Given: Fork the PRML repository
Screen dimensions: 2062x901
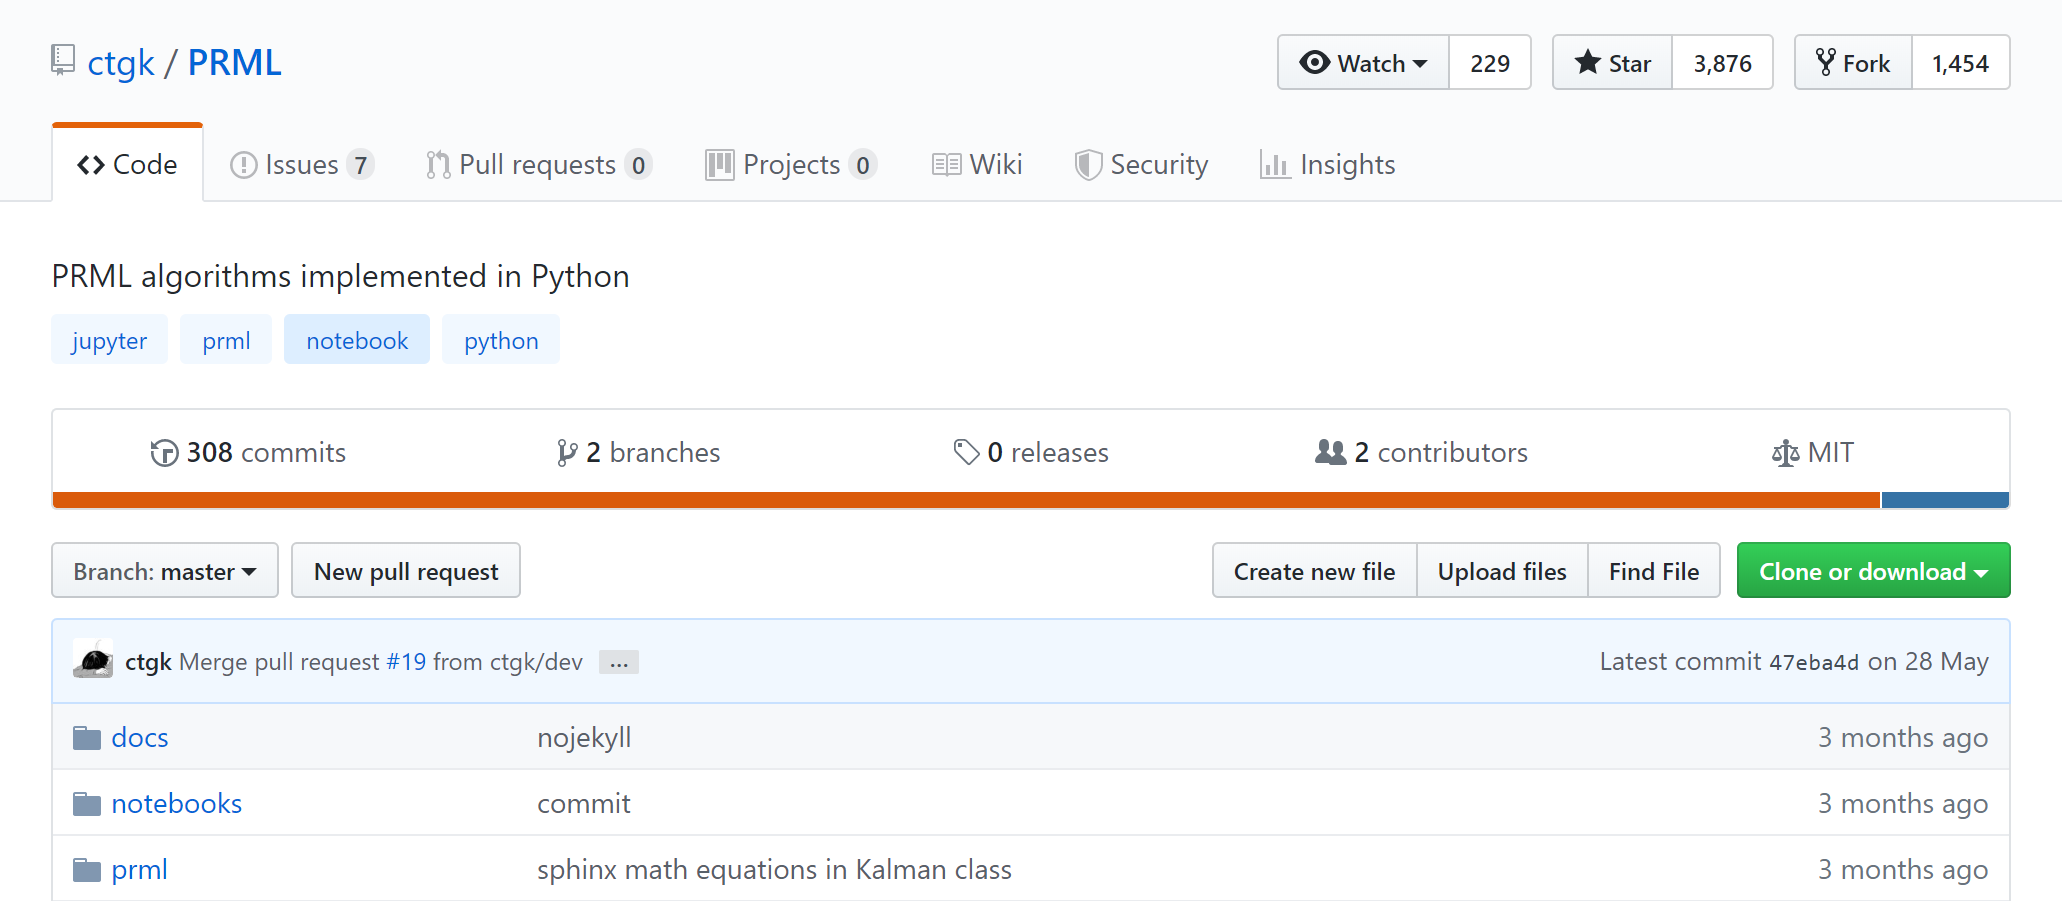Looking at the screenshot, I should 1853,63.
